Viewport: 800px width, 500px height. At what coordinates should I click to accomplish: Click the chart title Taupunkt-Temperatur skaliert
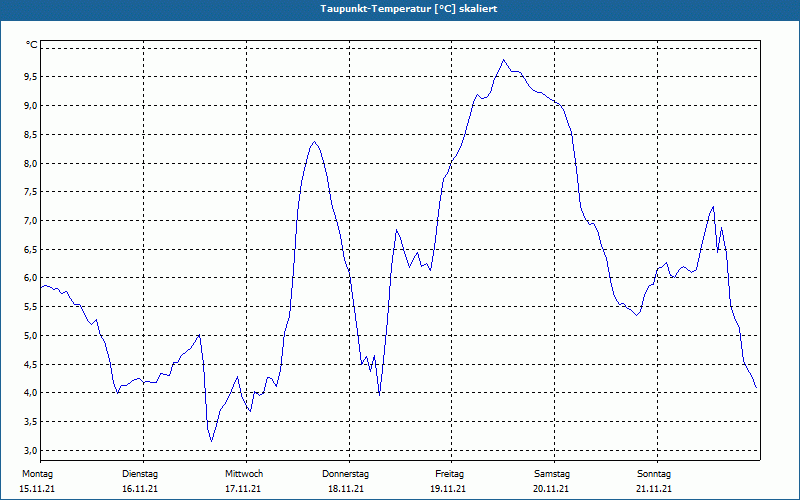pyautogui.click(x=409, y=9)
